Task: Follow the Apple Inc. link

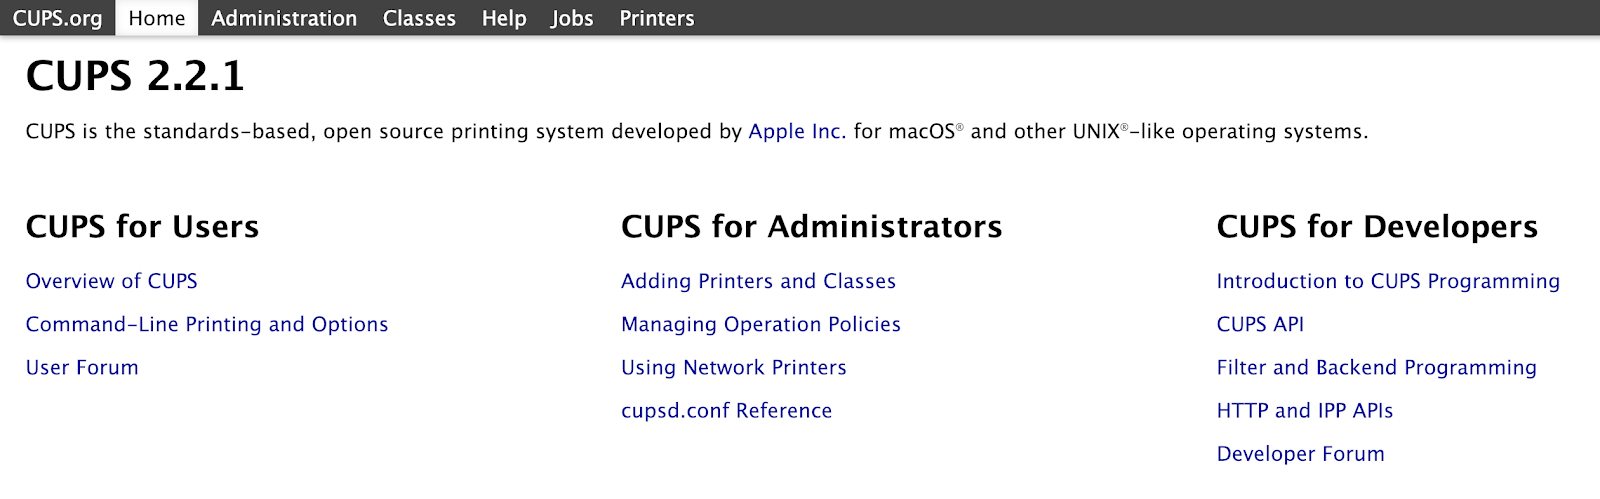Action: pyautogui.click(x=797, y=131)
